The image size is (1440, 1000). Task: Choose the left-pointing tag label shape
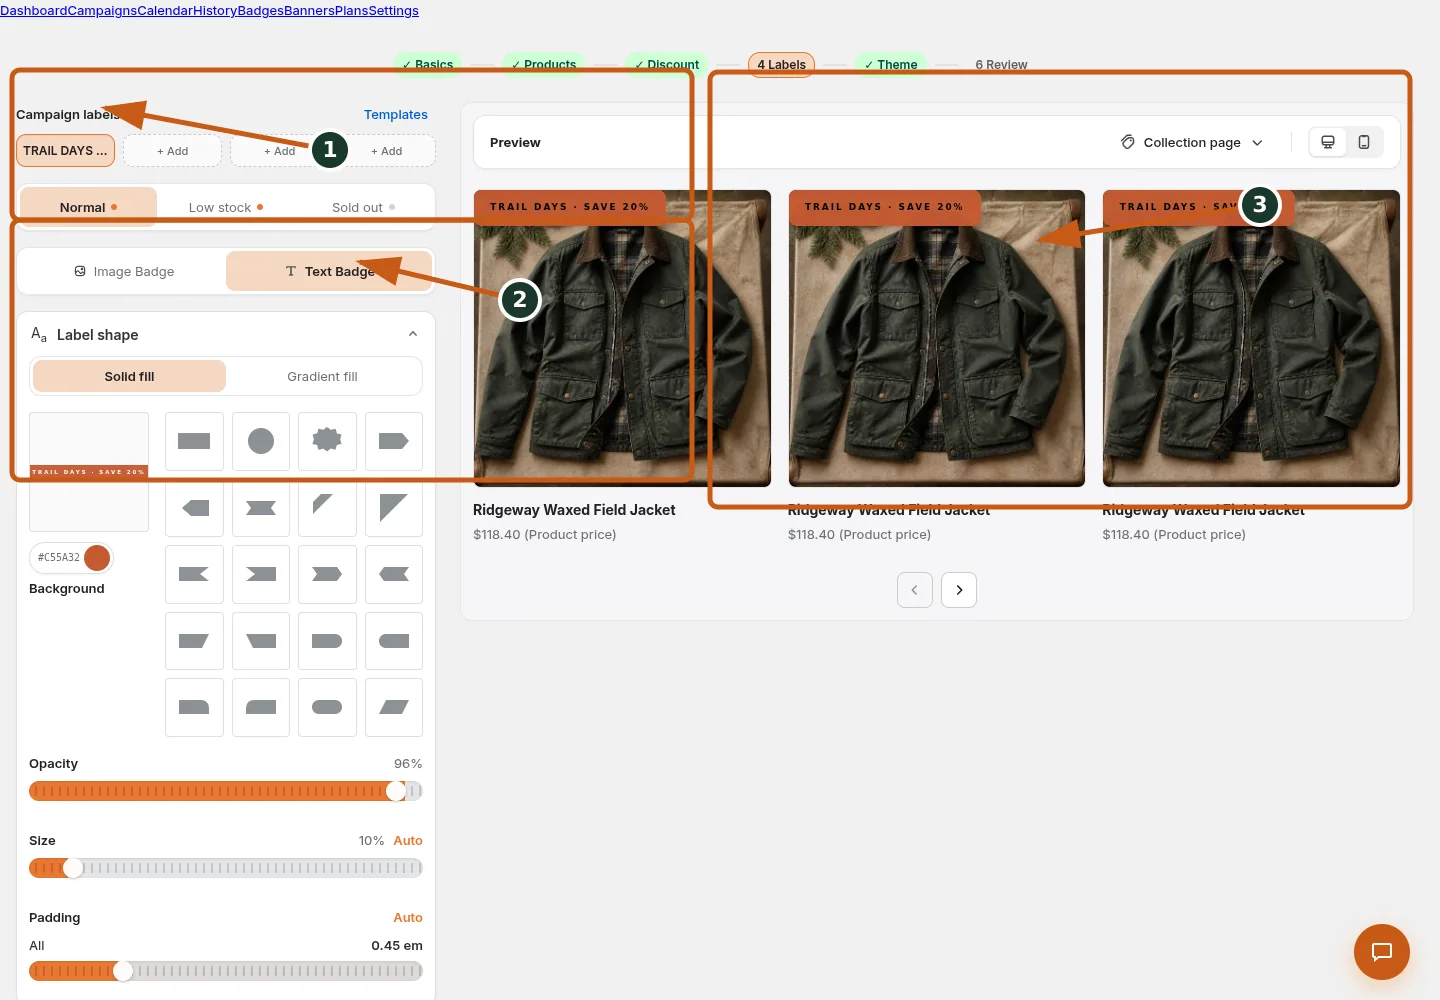(194, 508)
